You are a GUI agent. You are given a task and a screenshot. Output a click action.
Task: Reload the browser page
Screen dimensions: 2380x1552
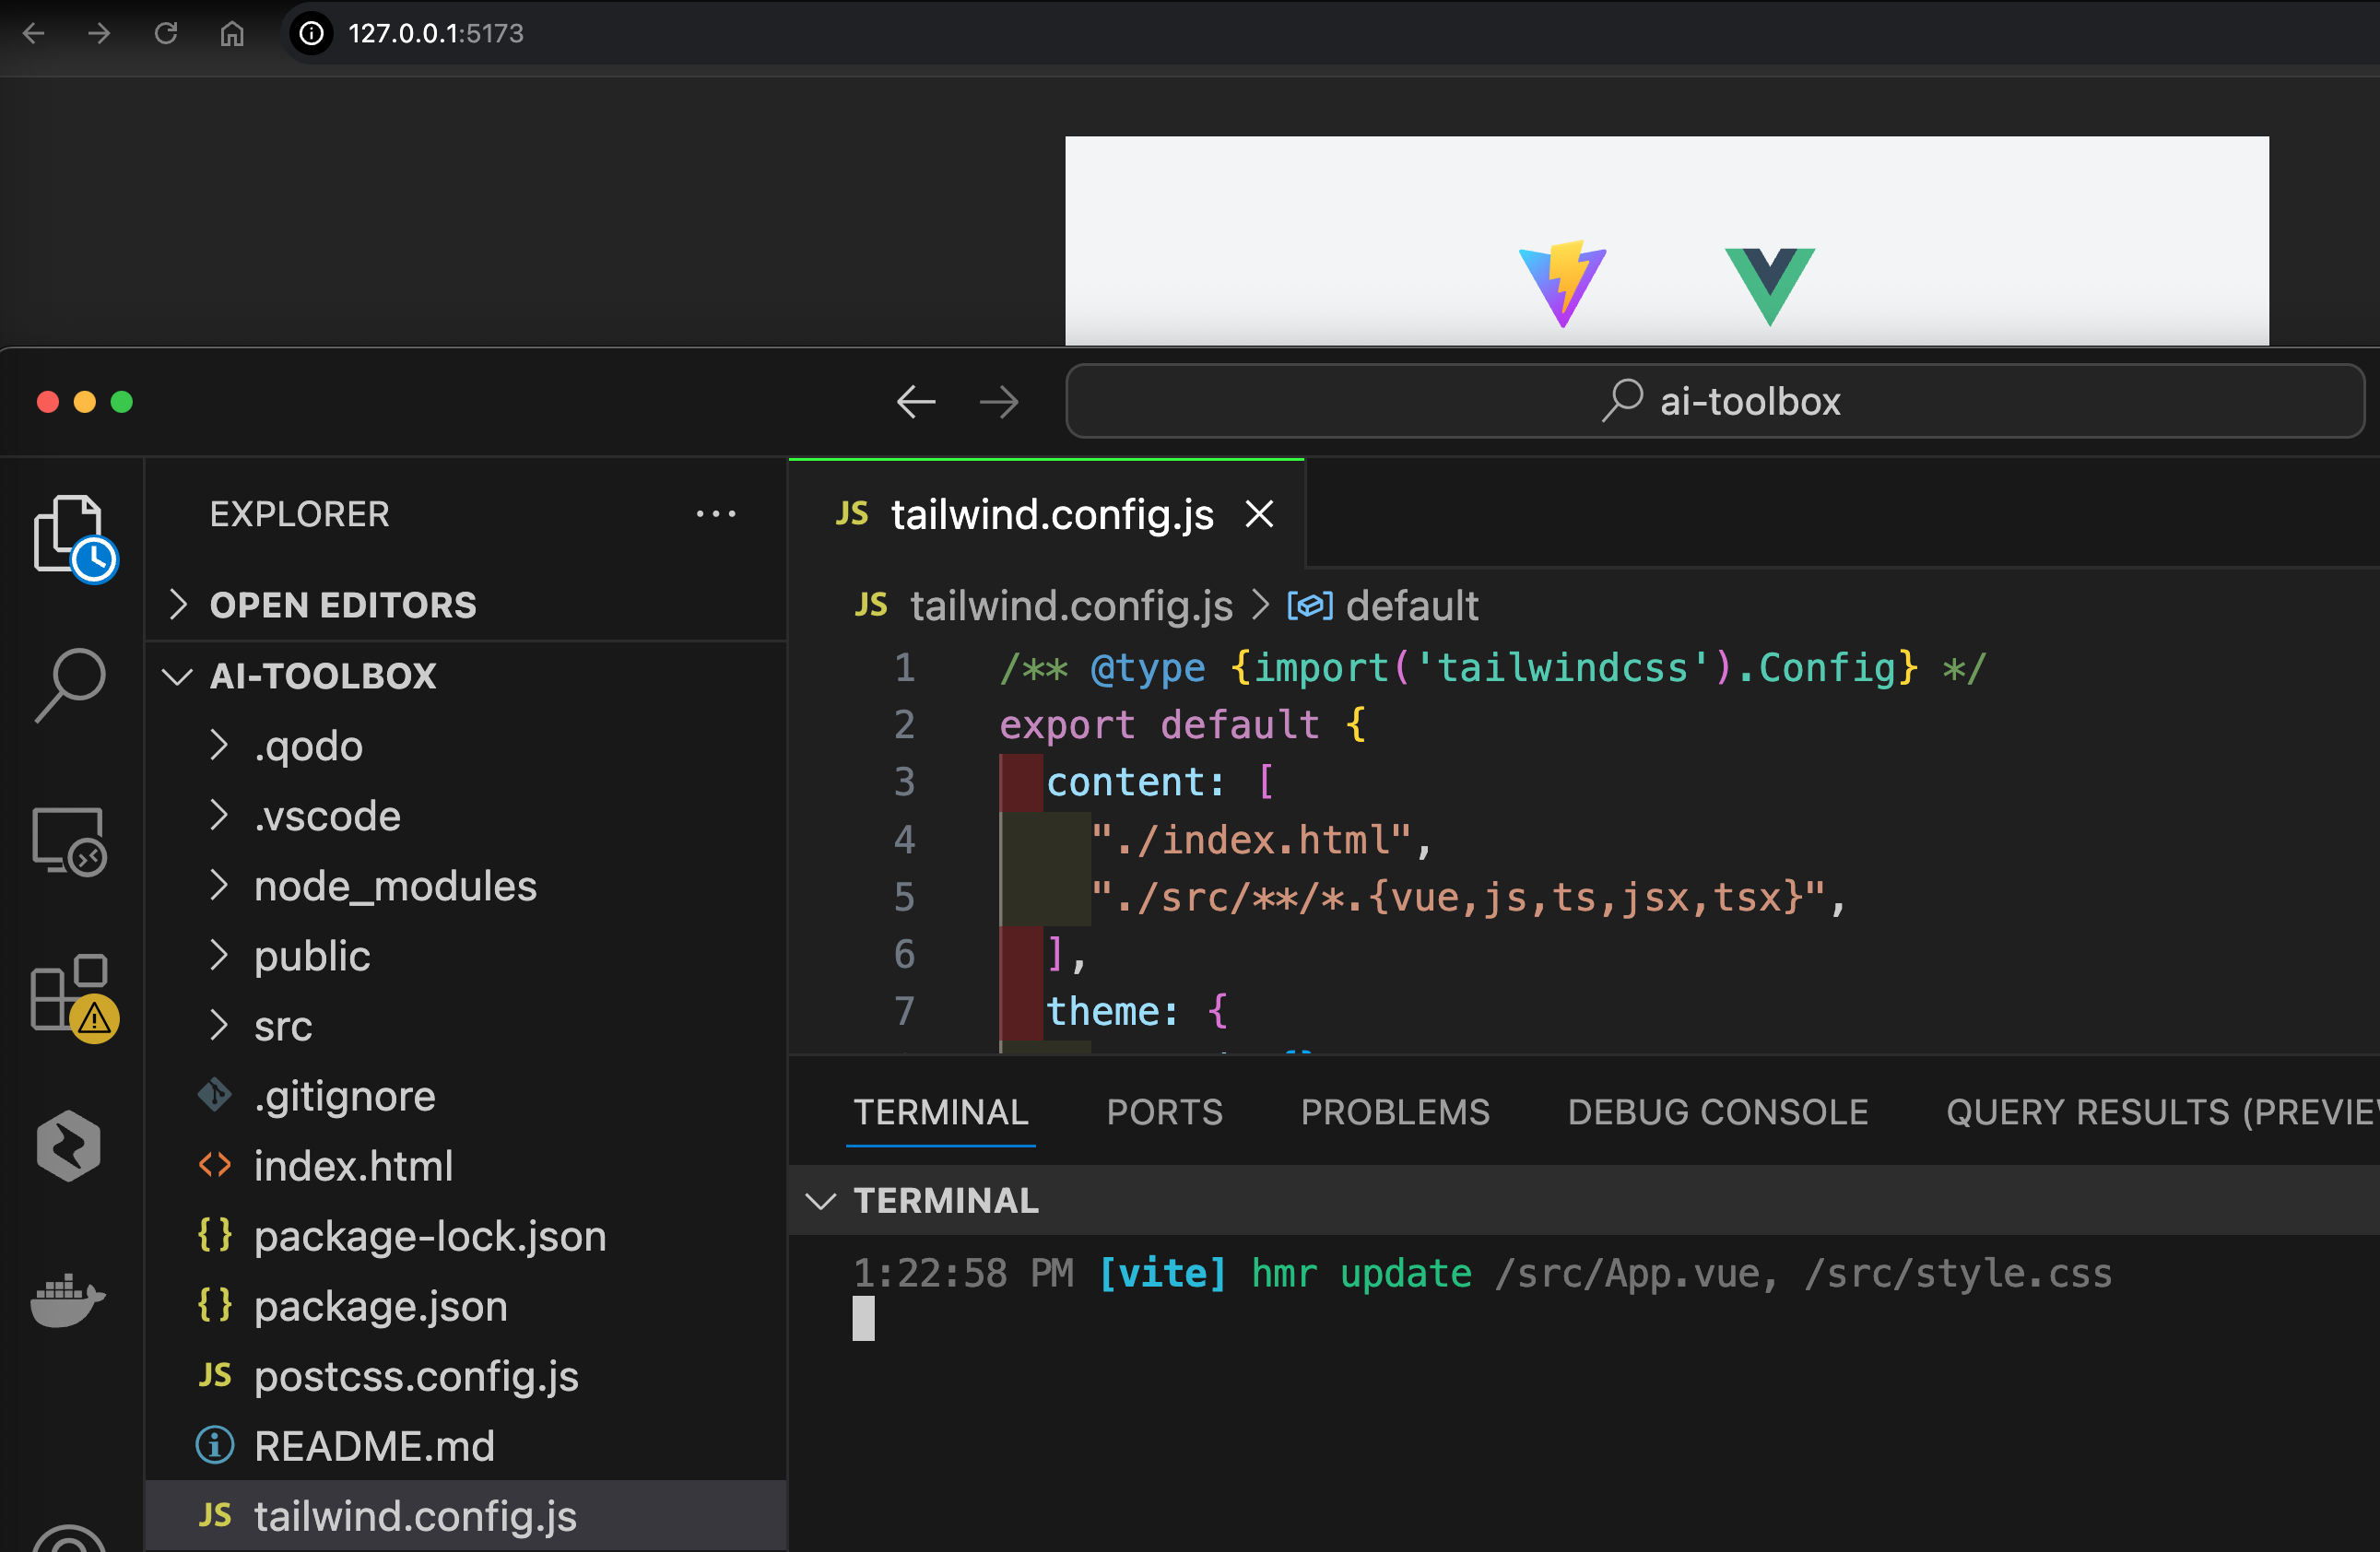coord(166,33)
